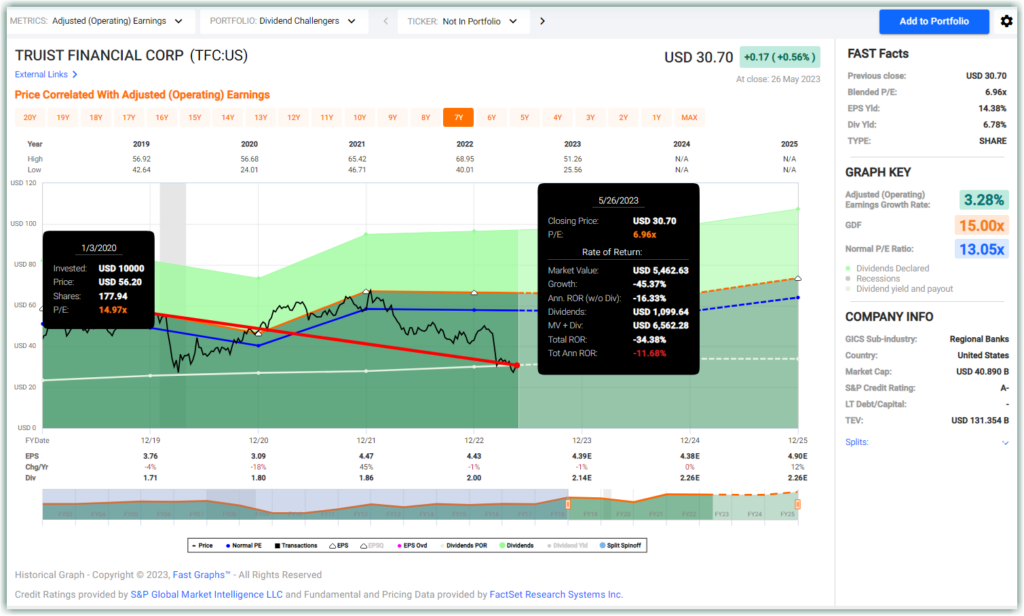Open the TICKER Not In Portfolio dropdown
This screenshot has width=1024, height=616.
click(463, 21)
